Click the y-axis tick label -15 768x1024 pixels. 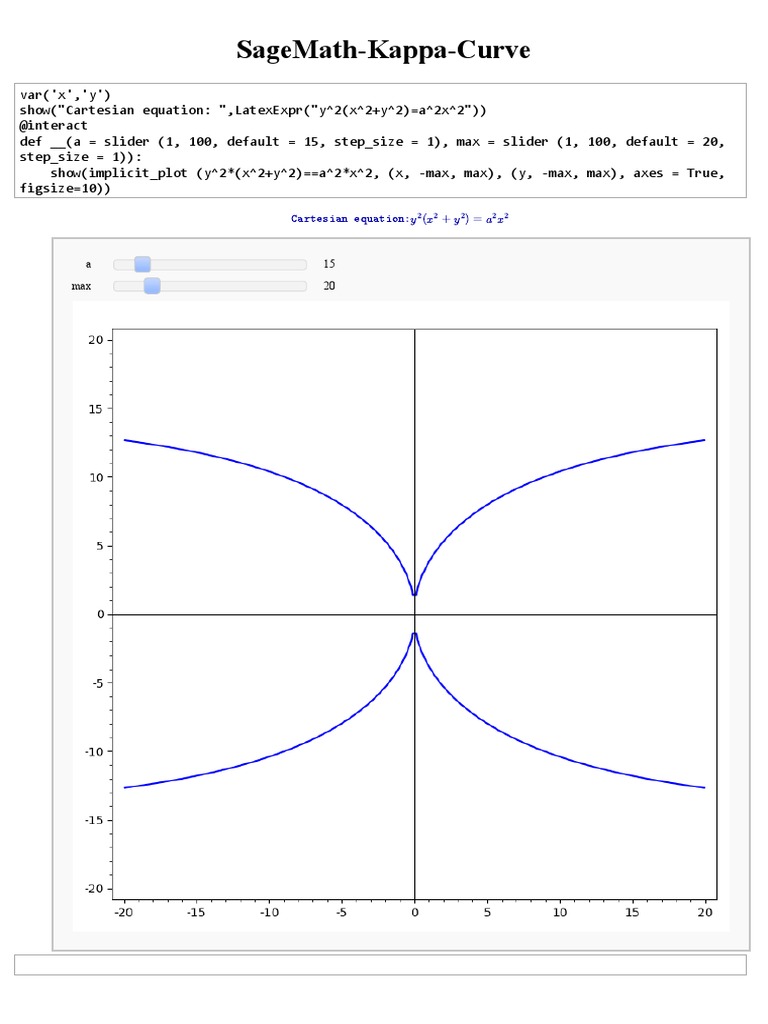click(x=94, y=820)
